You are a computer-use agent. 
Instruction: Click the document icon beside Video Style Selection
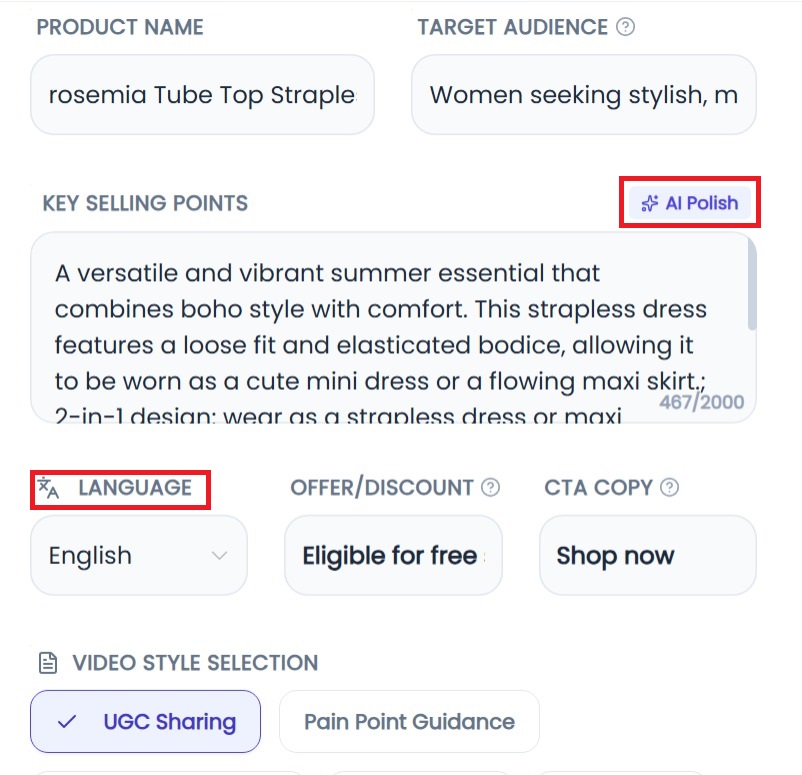coord(47,663)
